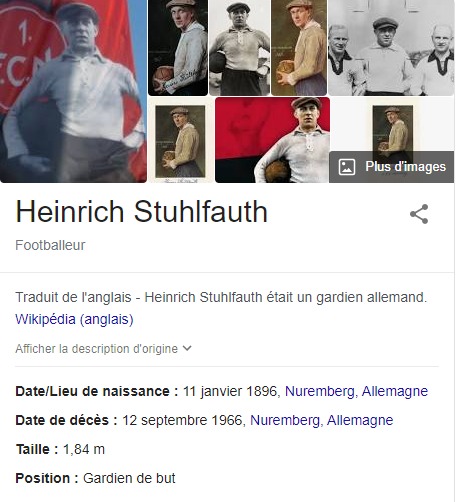Open photo with red and black background
Screen dimensions: 459x502
coord(272,140)
